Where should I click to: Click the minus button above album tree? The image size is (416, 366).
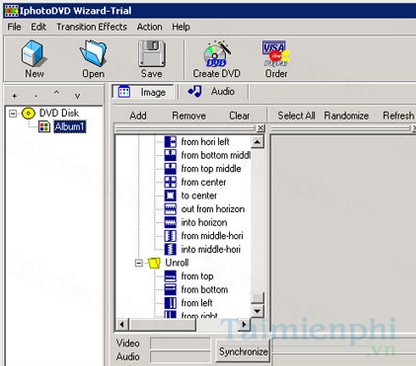(36, 96)
